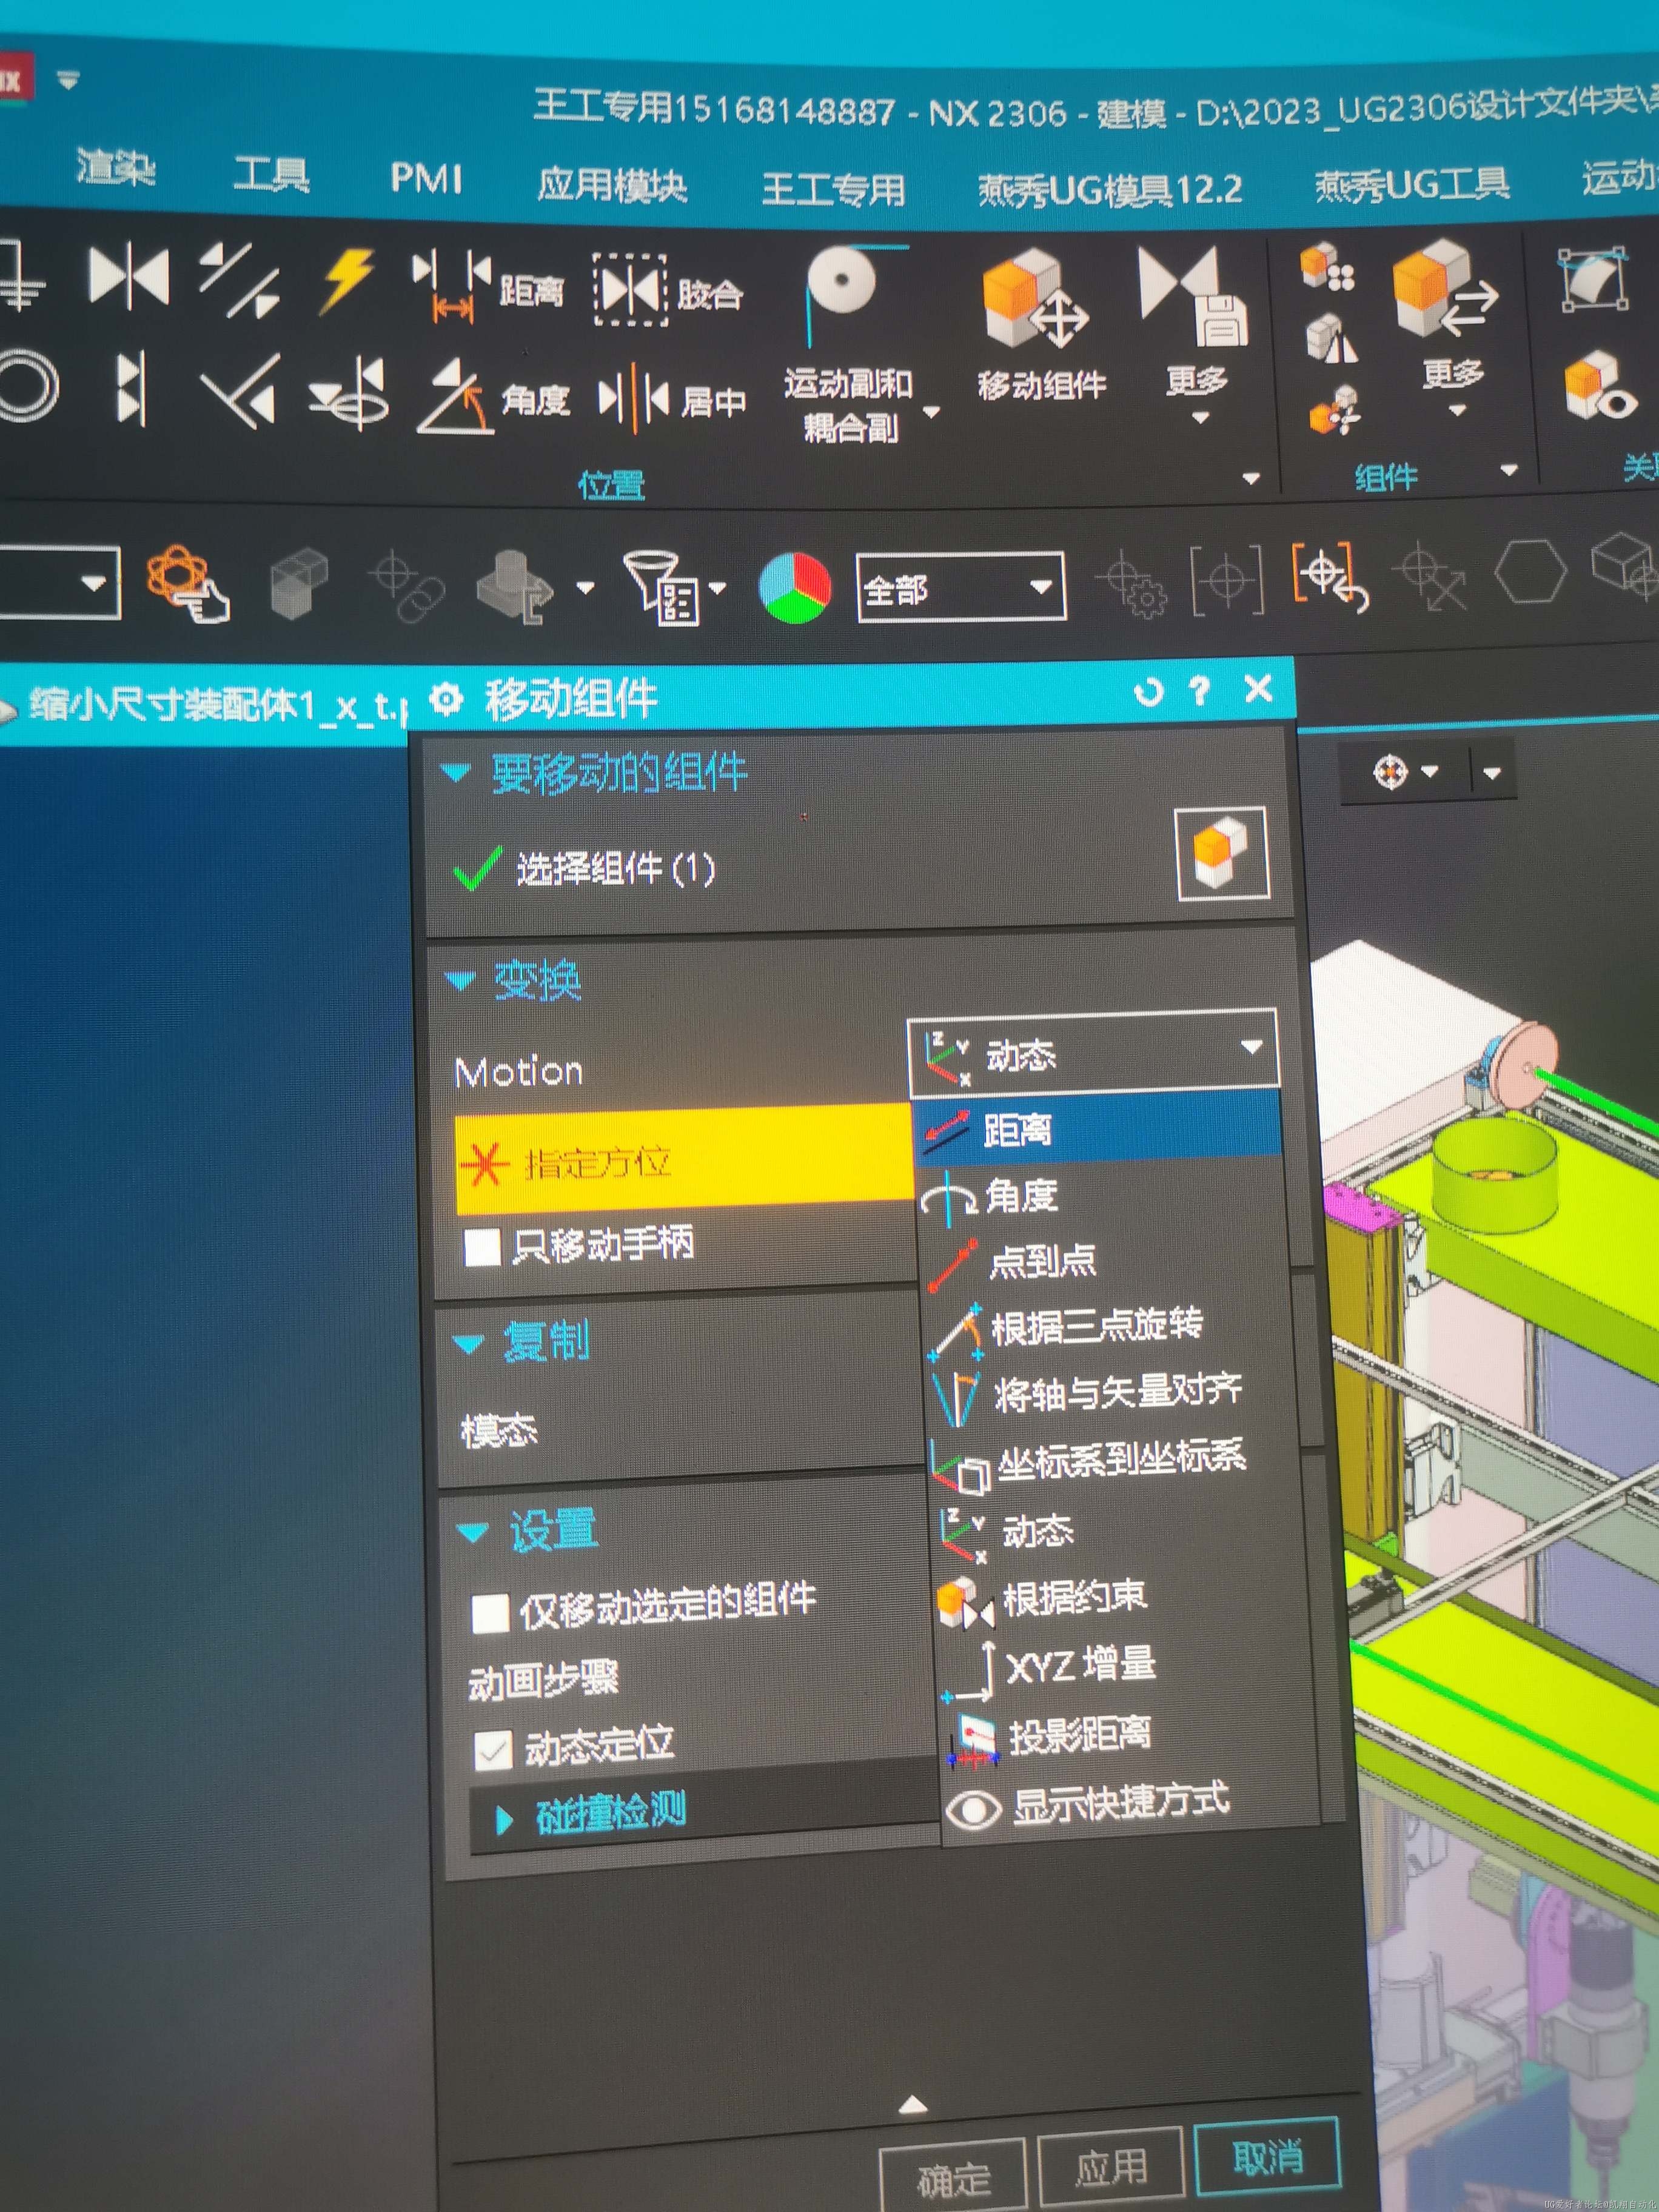Click the 应用 button

1110,2166
